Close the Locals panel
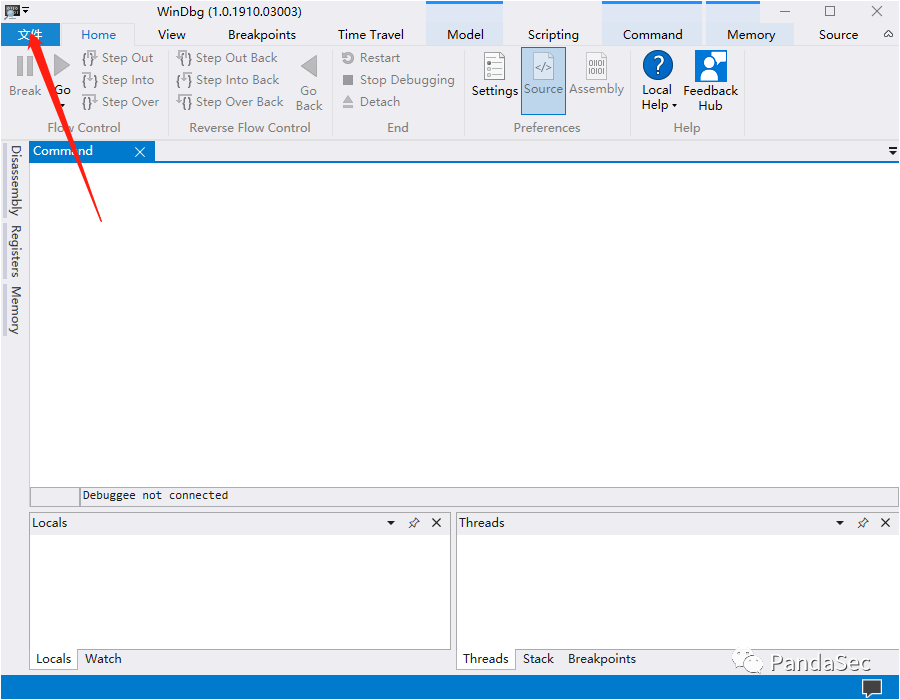900x700 pixels. [x=436, y=523]
